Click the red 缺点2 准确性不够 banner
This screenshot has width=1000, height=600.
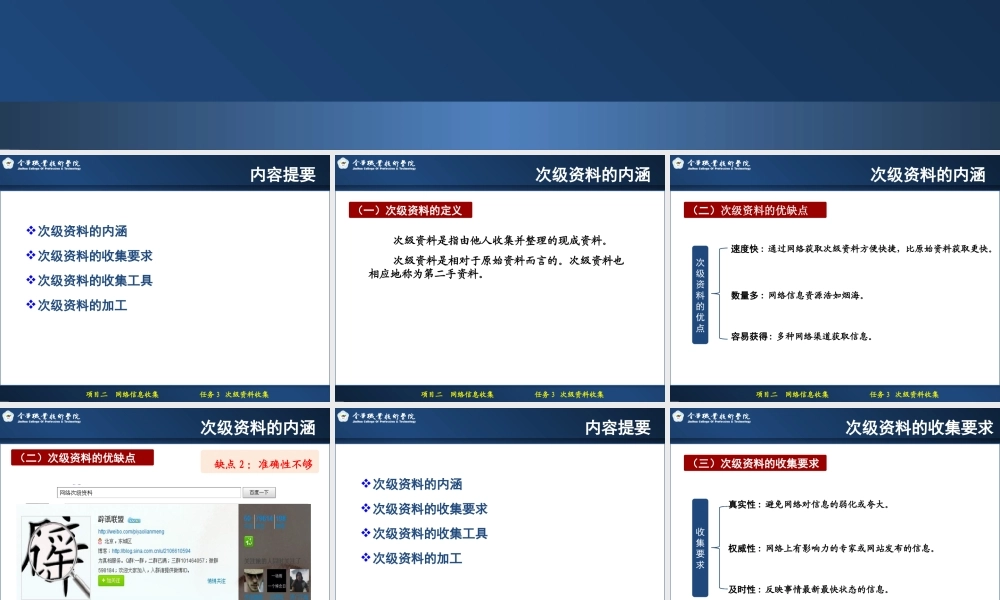pyautogui.click(x=262, y=461)
